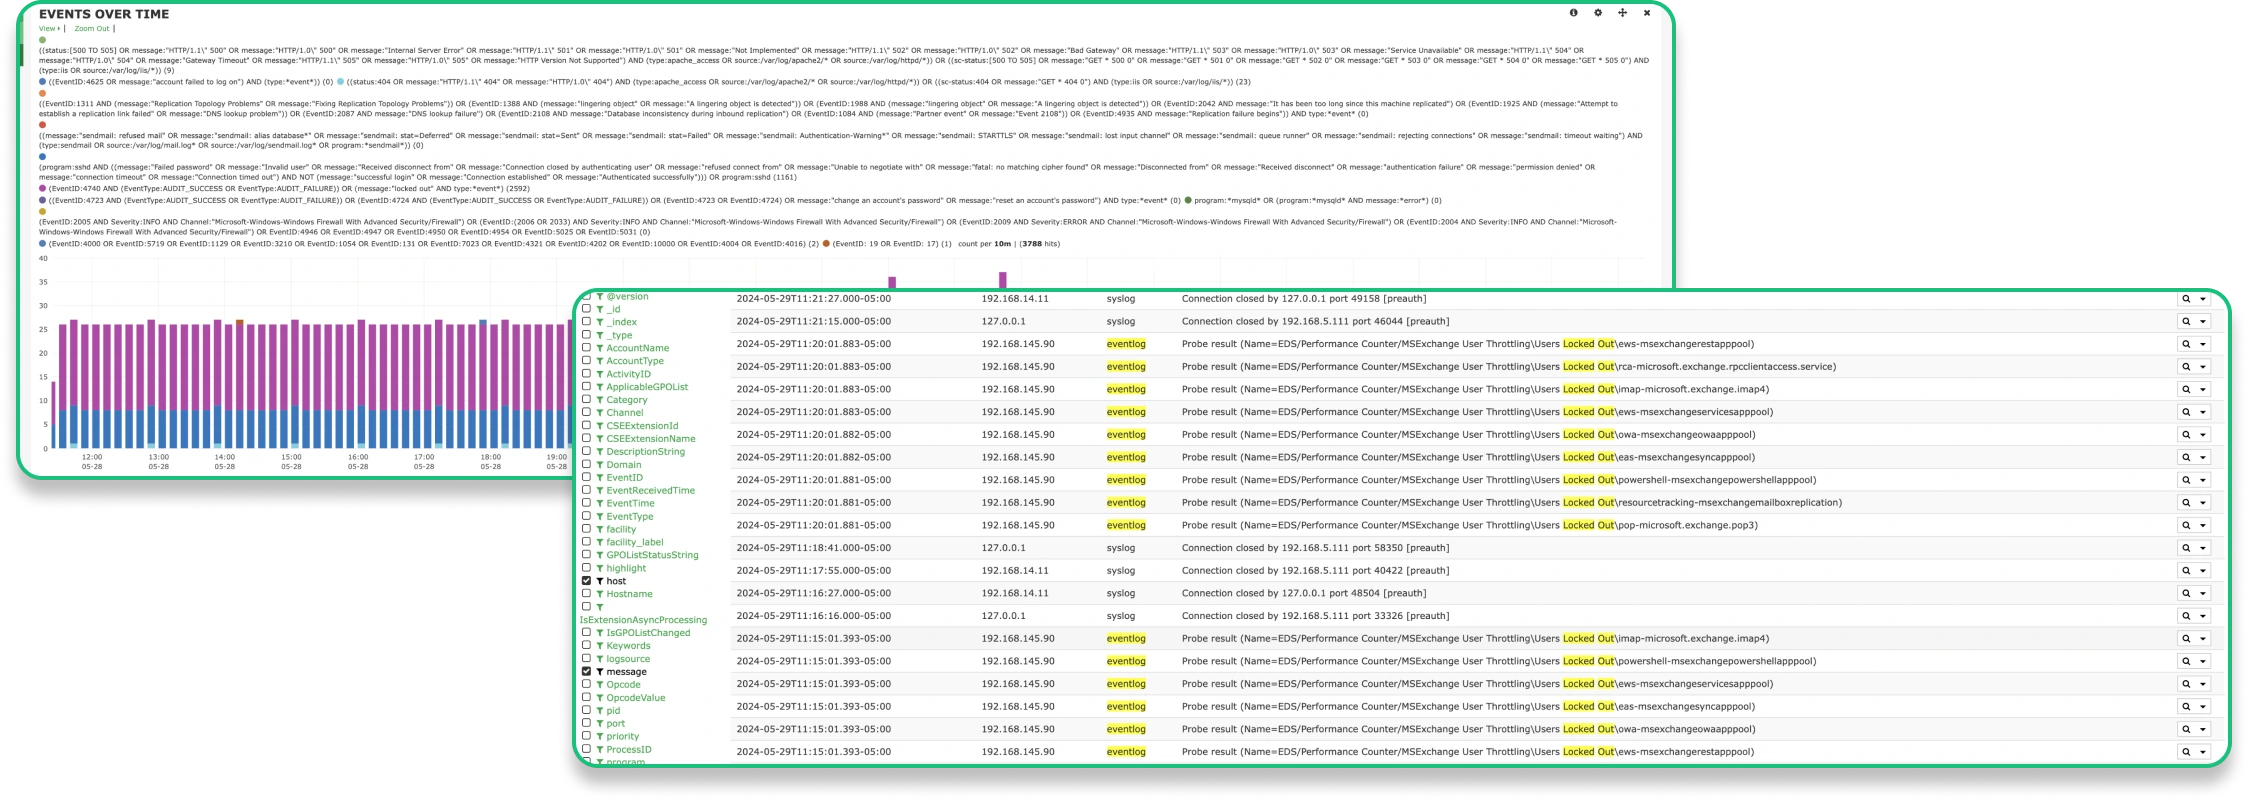Click the funnel icon beside EventID

(x=600, y=478)
